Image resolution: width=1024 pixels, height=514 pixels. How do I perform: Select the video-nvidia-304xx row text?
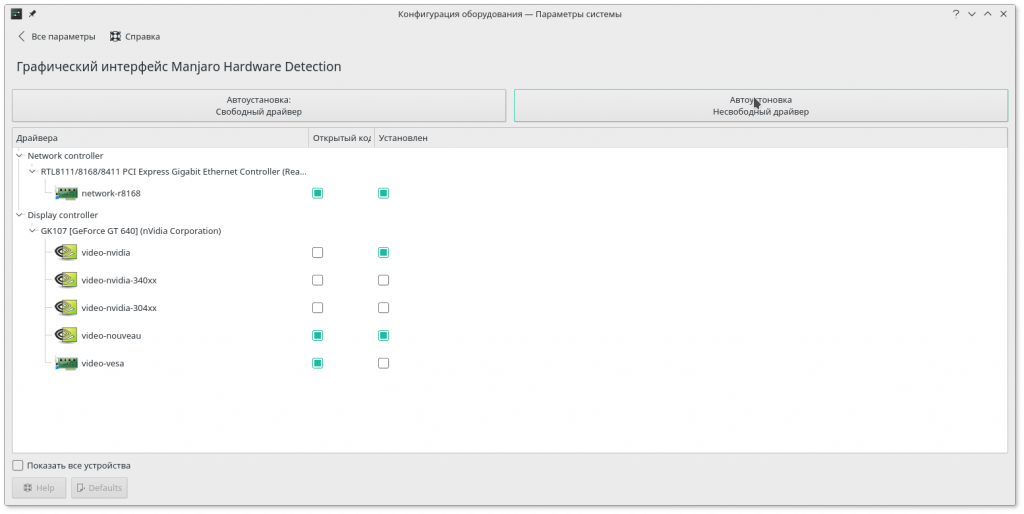click(119, 308)
